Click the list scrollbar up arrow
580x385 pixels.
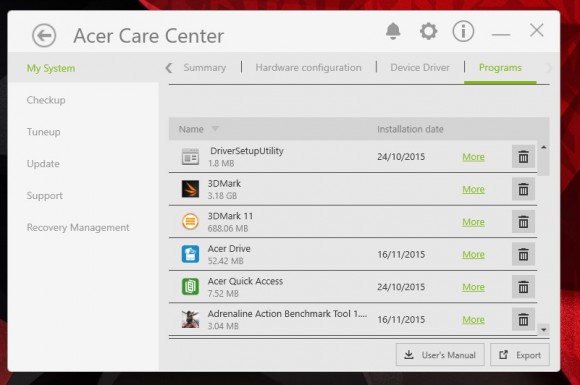pos(544,147)
